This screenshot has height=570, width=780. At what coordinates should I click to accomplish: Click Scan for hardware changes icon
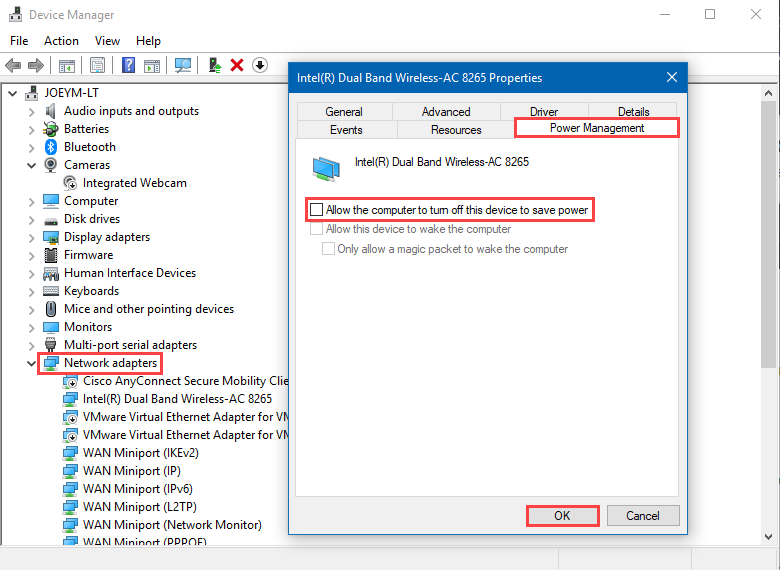[183, 65]
